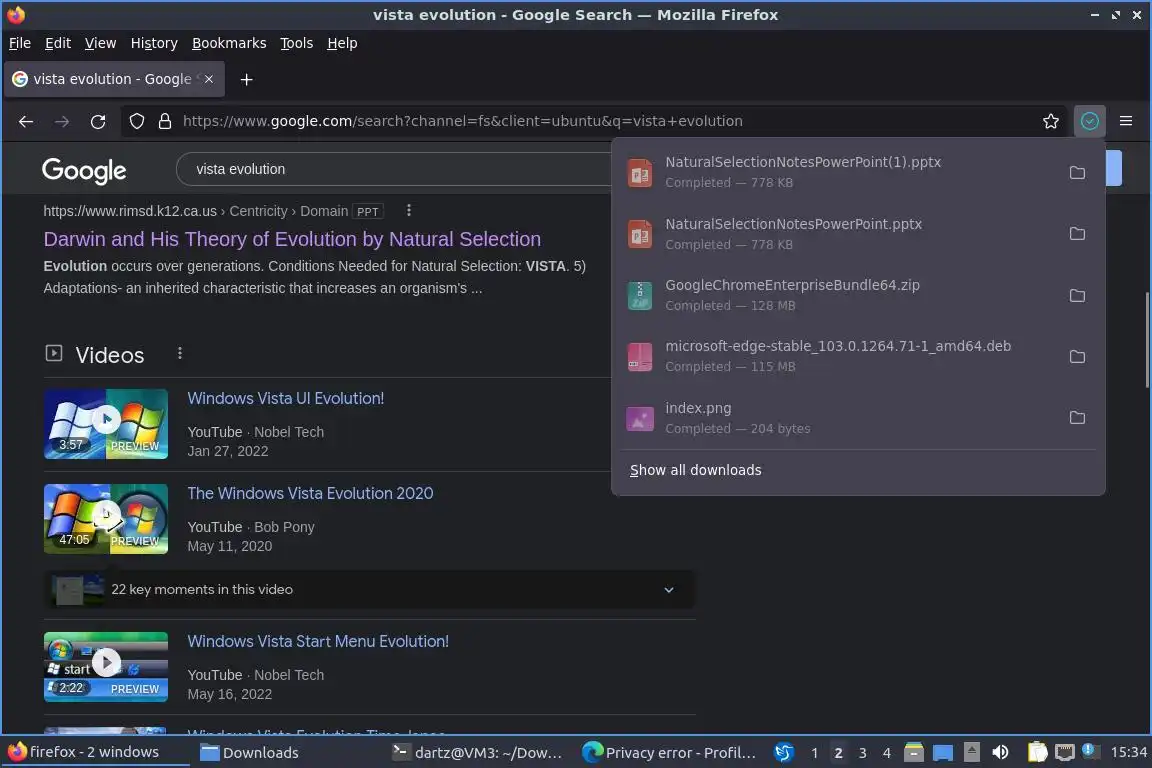Click the 15:34 clock in the taskbar

click(1128, 752)
